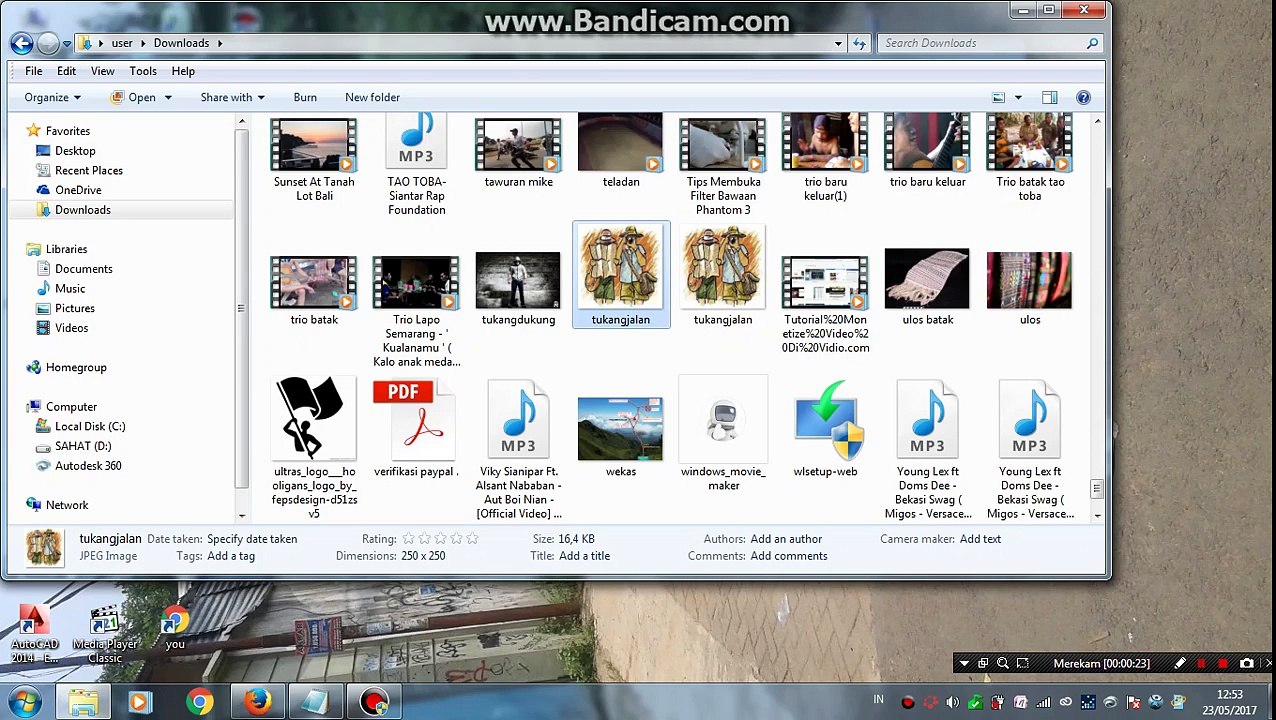This screenshot has width=1276, height=720.
Task: Open the Tools menu
Action: coord(143,71)
